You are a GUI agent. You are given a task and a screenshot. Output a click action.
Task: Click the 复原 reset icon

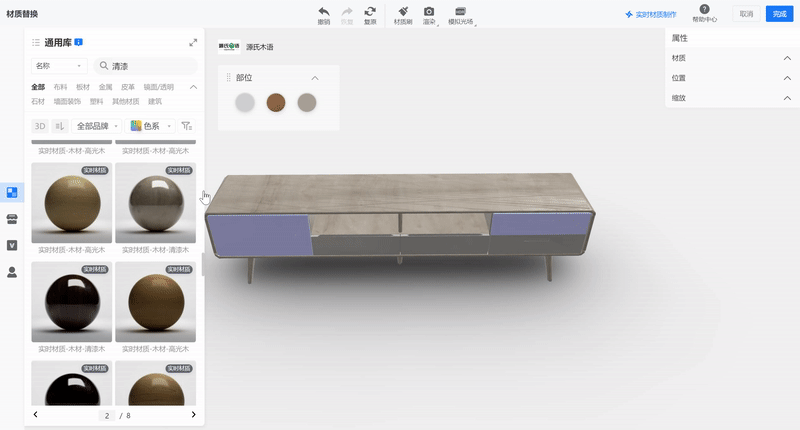point(370,11)
